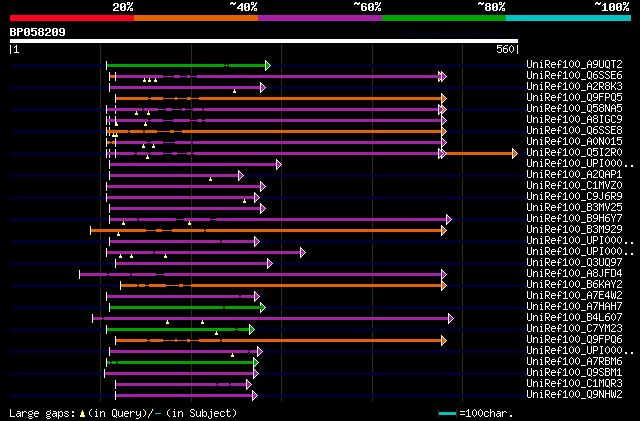Click the purple arrowhead ending the Q3UQ97 alignment

click(270, 263)
